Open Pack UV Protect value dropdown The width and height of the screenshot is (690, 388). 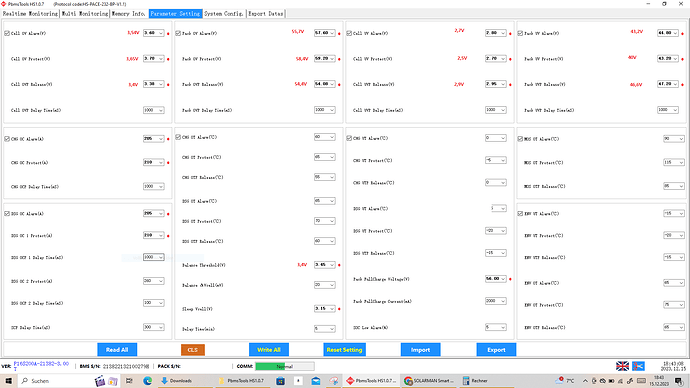(x=668, y=59)
